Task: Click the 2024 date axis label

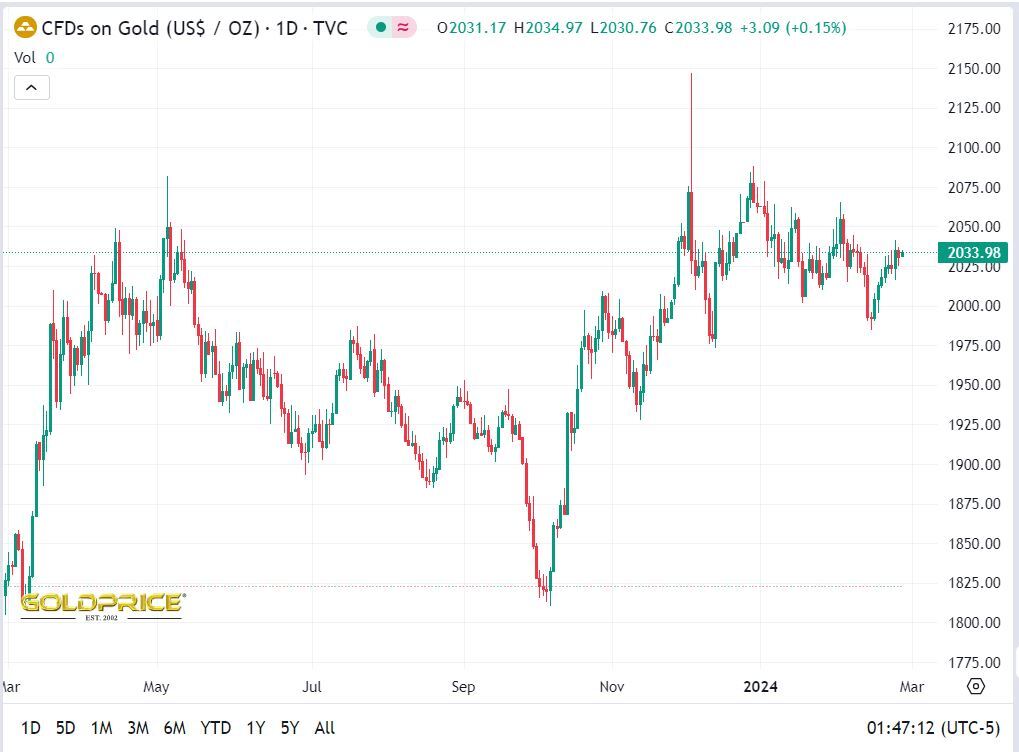Action: click(x=760, y=687)
